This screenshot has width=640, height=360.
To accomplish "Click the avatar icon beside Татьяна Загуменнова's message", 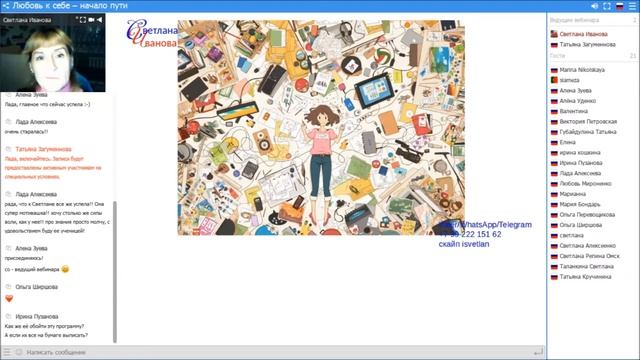I will pyautogui.click(x=8, y=149).
